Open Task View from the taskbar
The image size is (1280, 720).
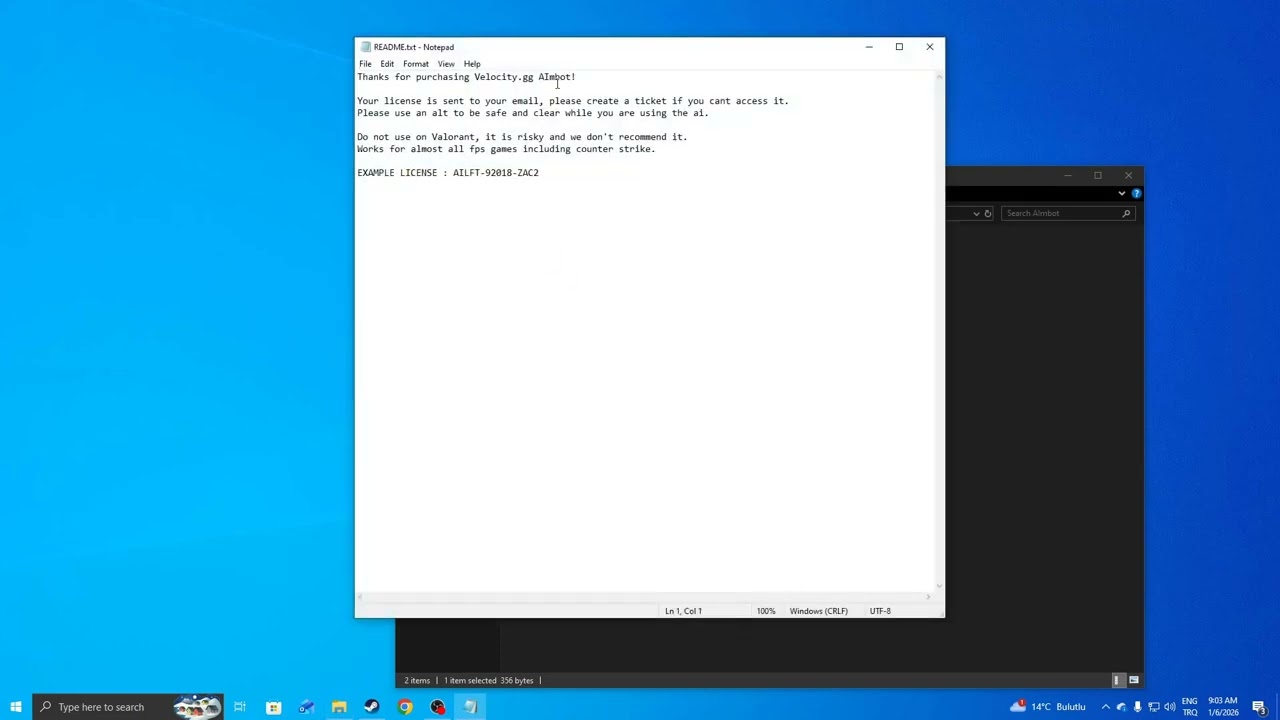(240, 707)
